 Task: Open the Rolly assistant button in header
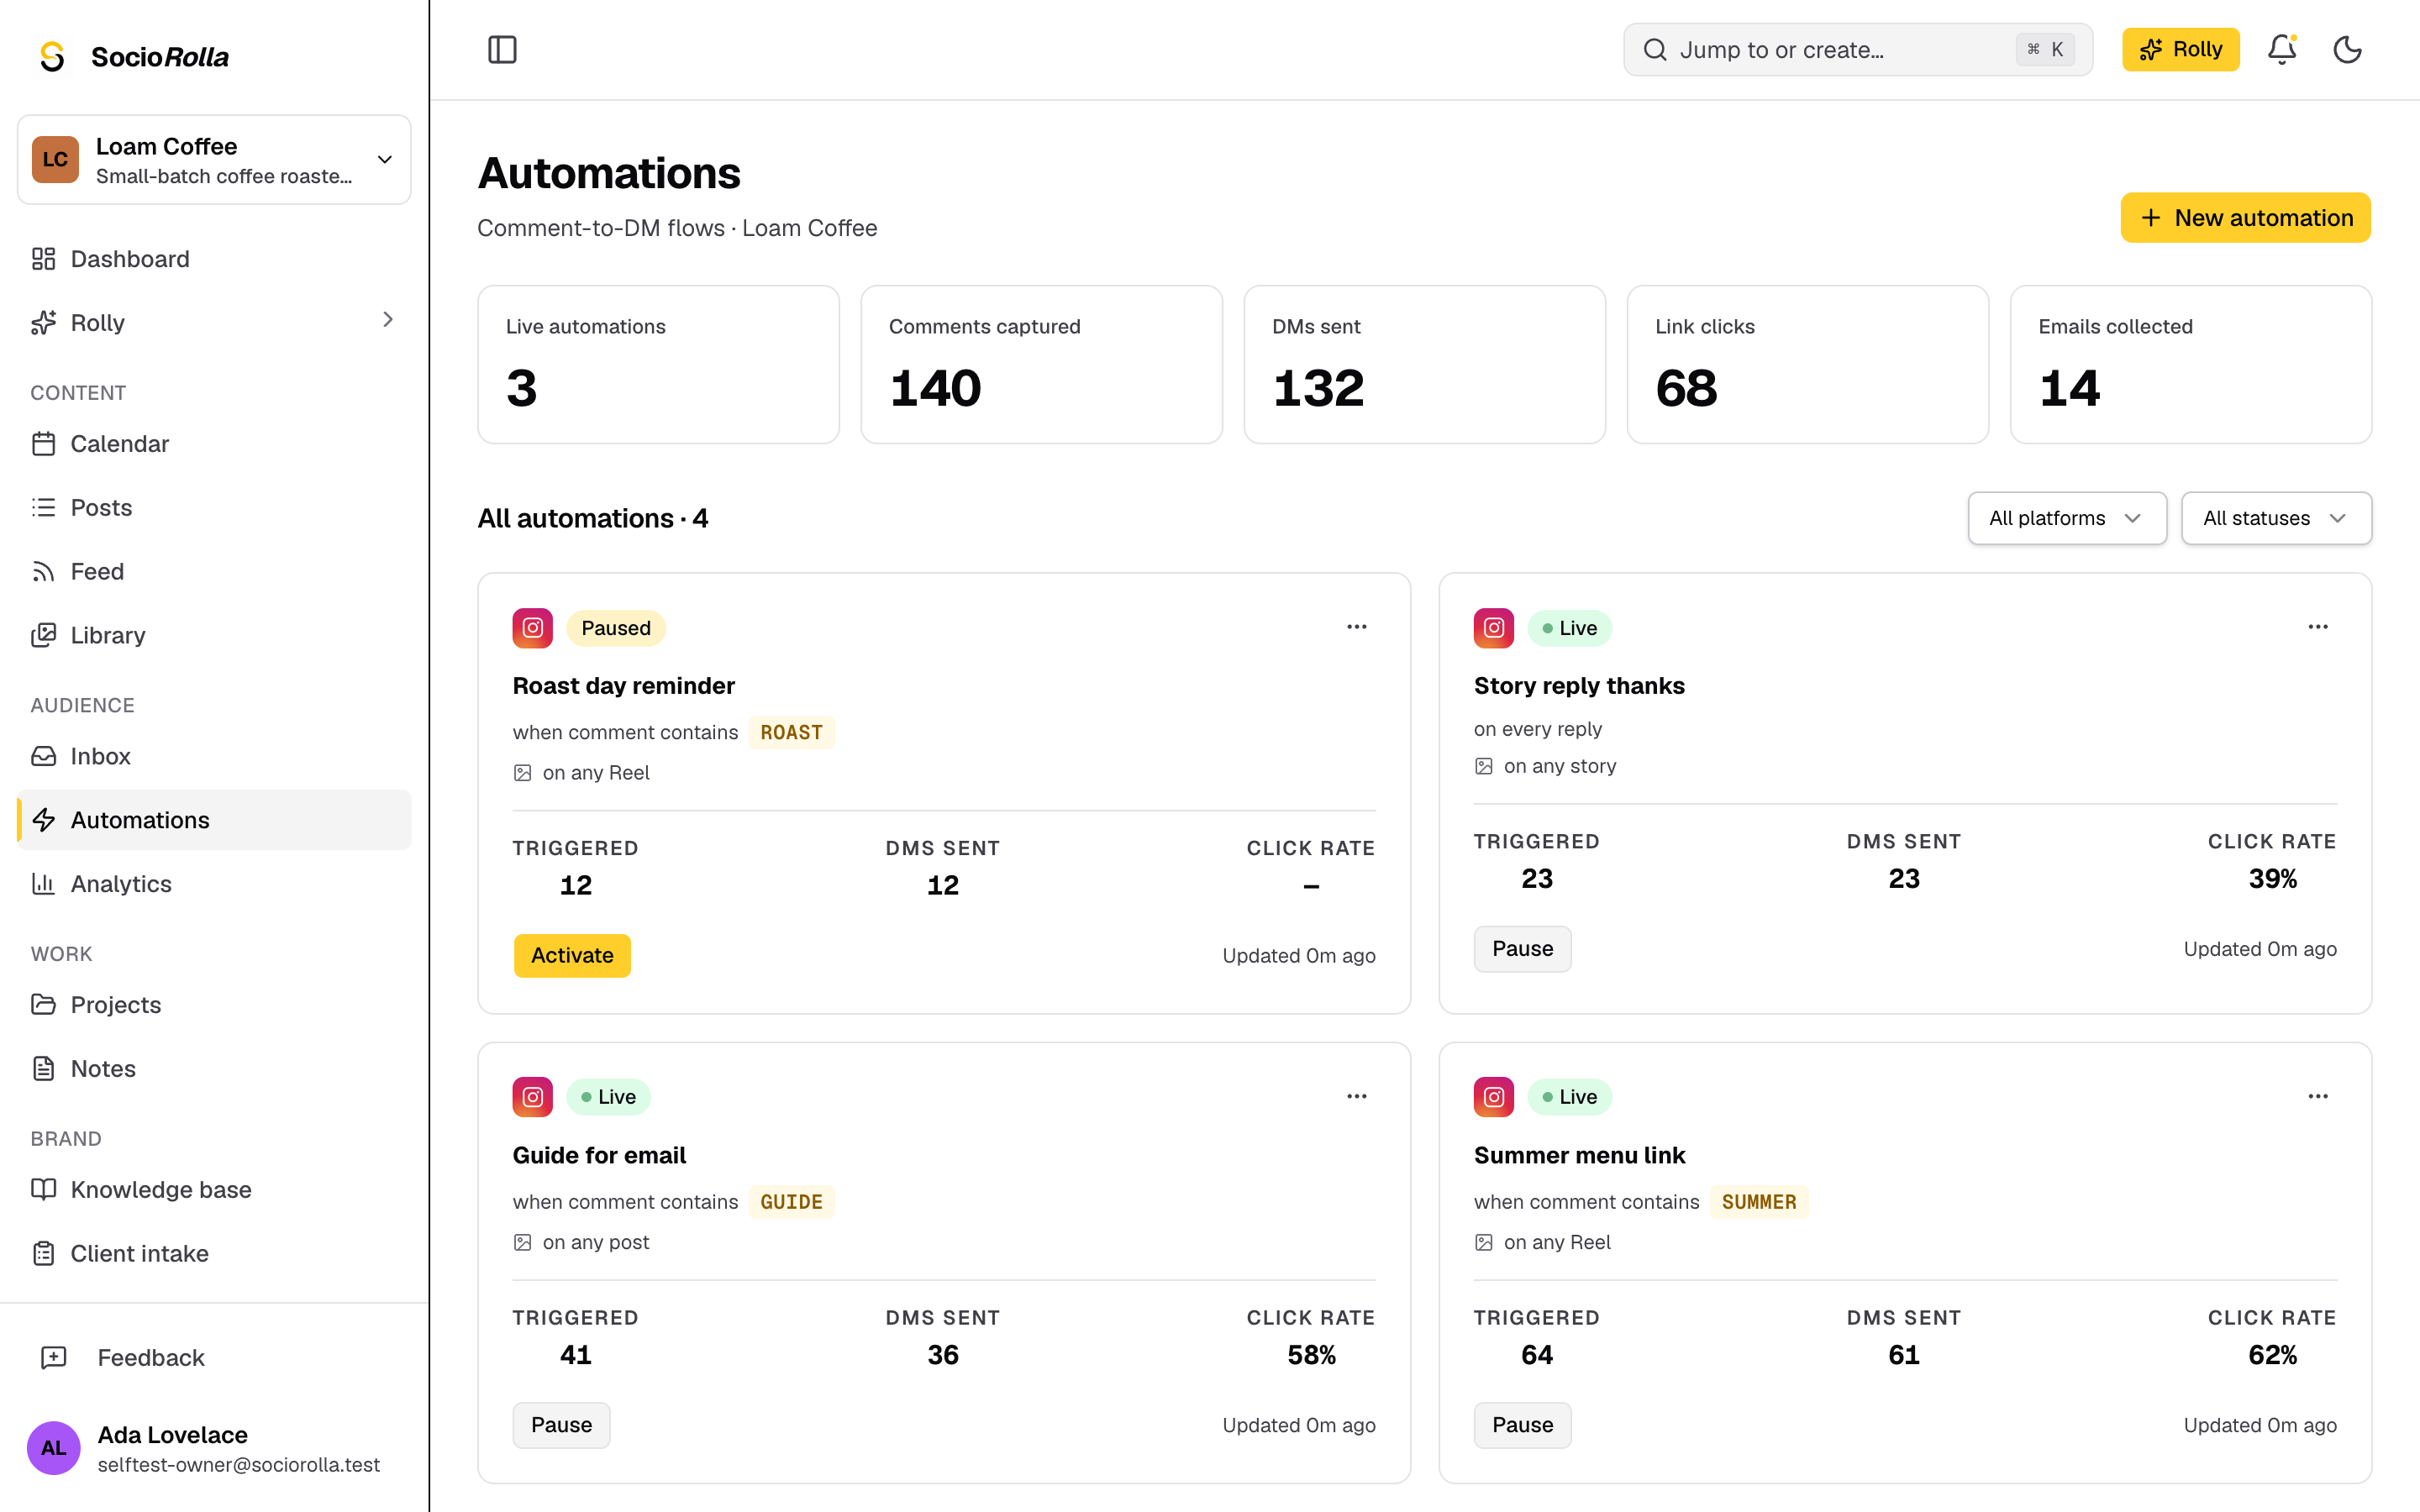coord(2180,49)
